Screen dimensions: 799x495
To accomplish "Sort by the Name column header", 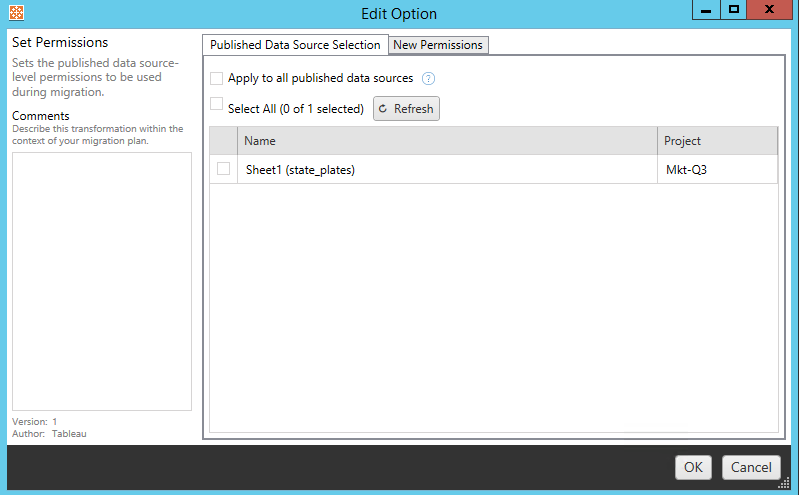I will (x=447, y=141).
